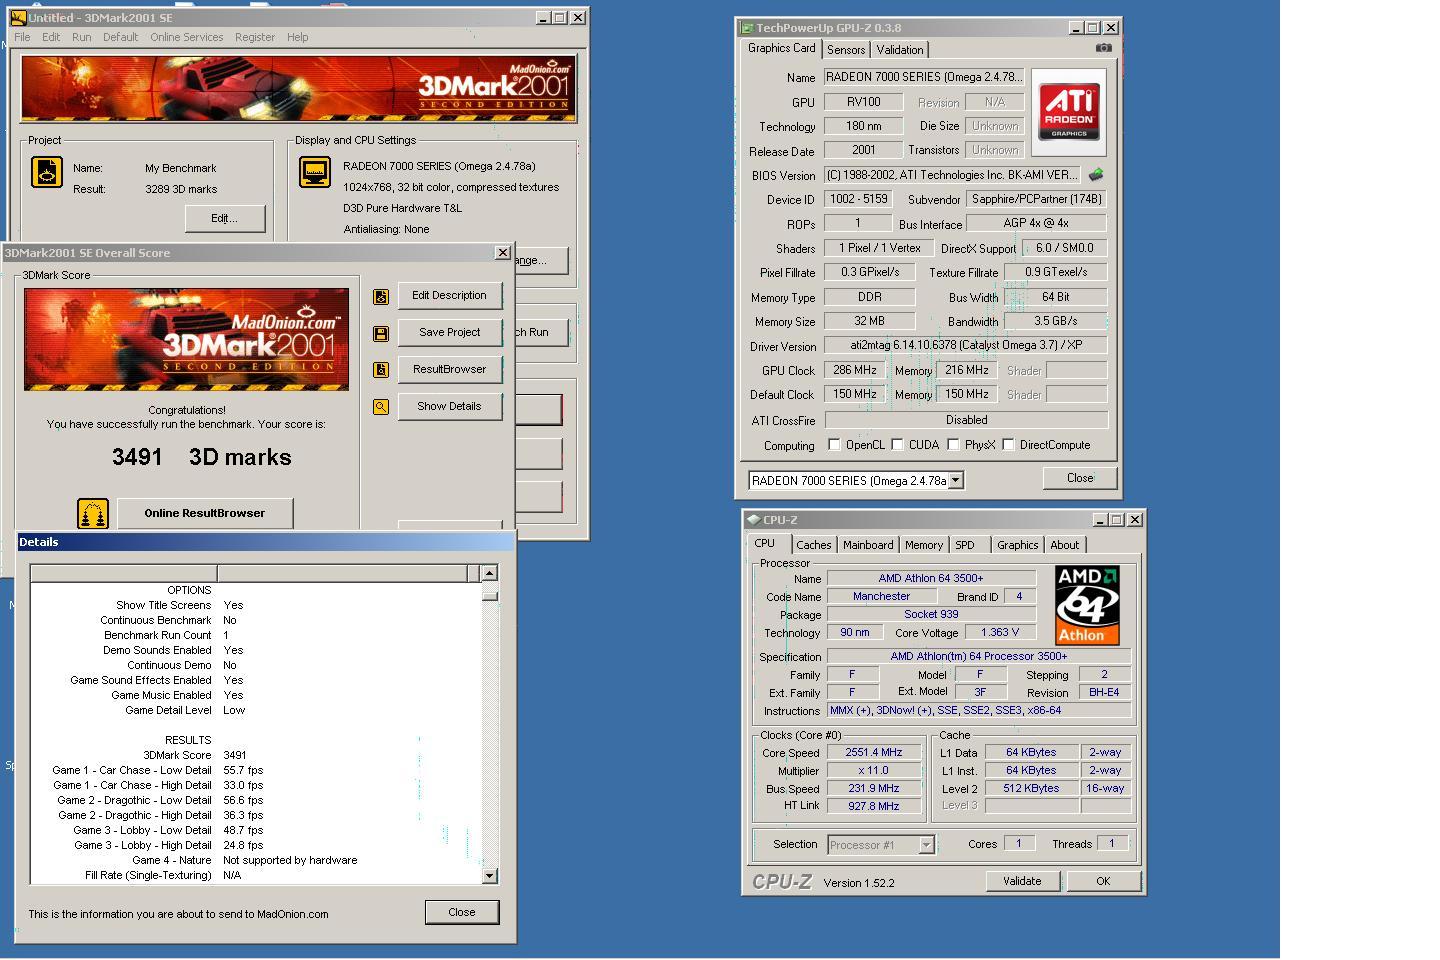Viewport: 1440px width, 960px height.
Task: Click the icon beside Online ResultBrowser
Action: tap(93, 514)
